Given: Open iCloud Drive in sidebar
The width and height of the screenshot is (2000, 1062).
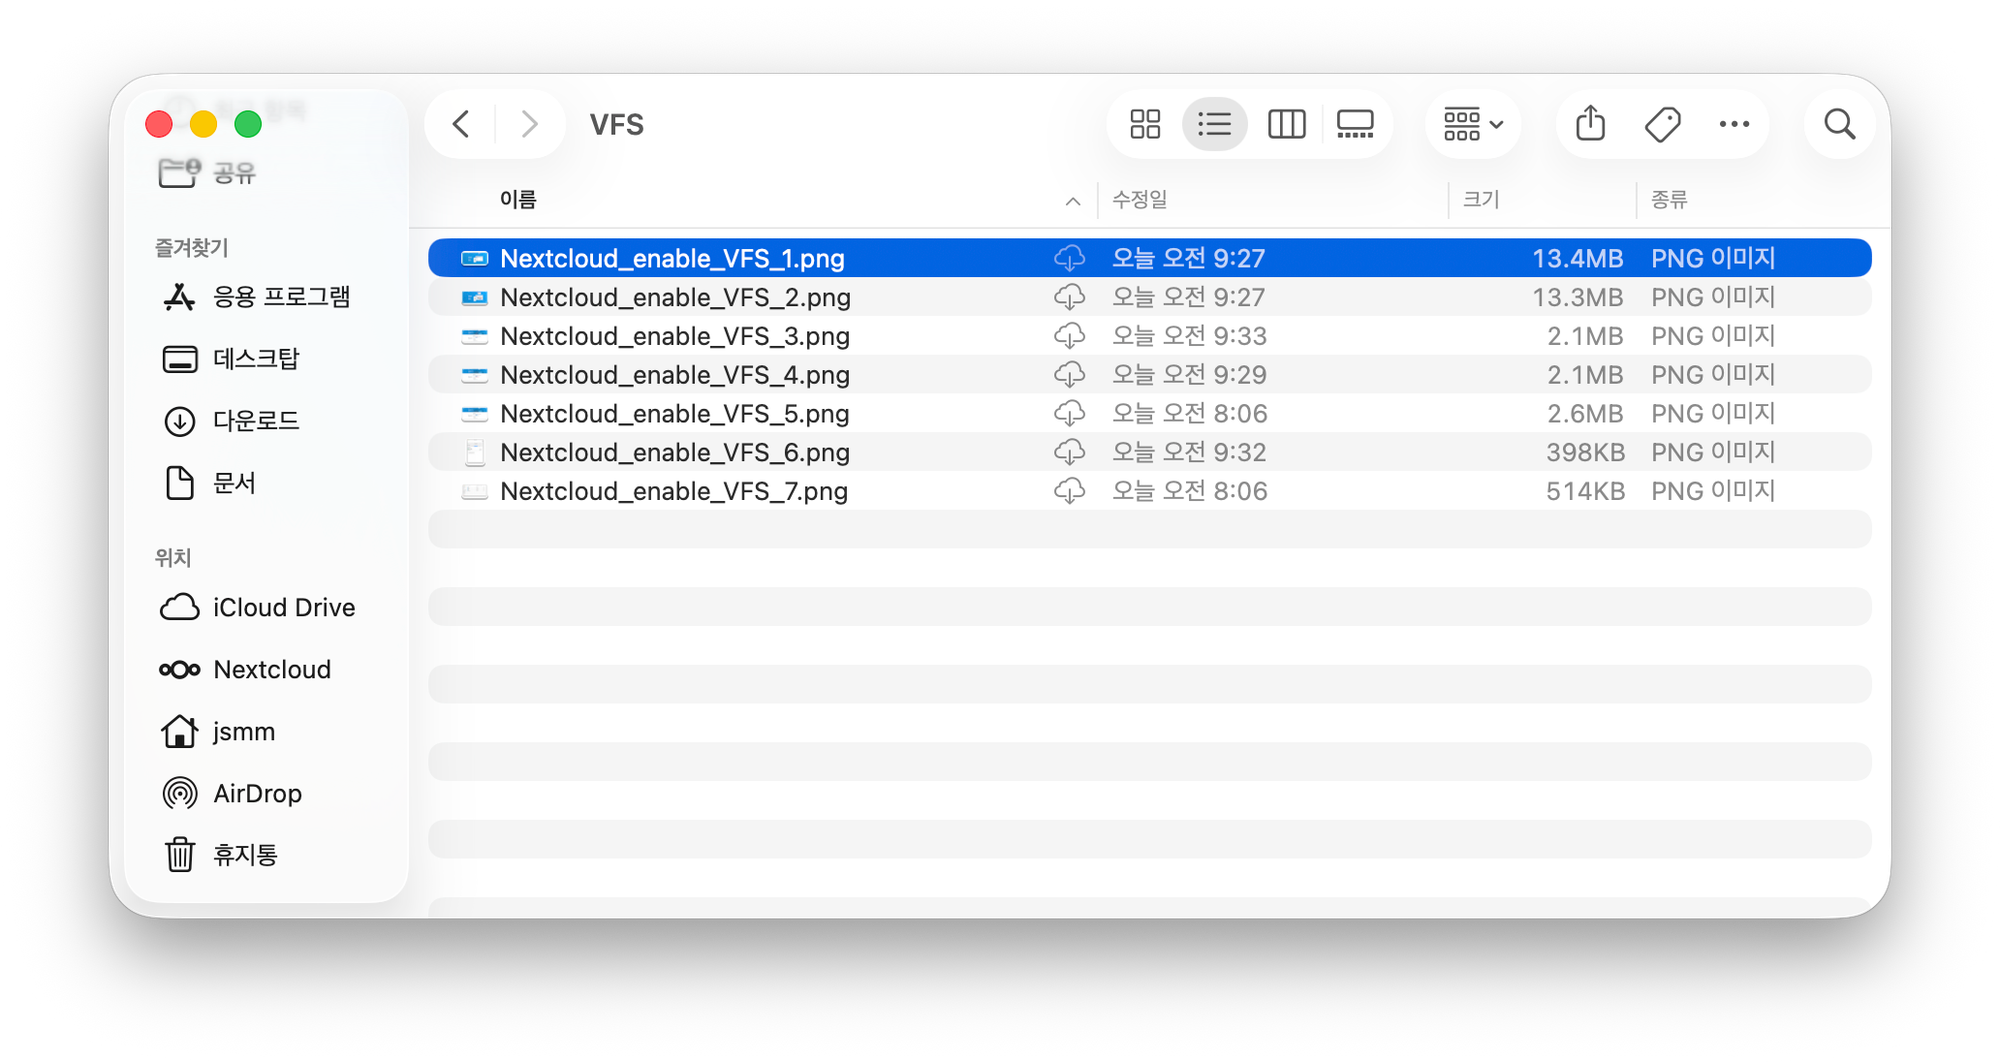Looking at the screenshot, I should pos(283,608).
